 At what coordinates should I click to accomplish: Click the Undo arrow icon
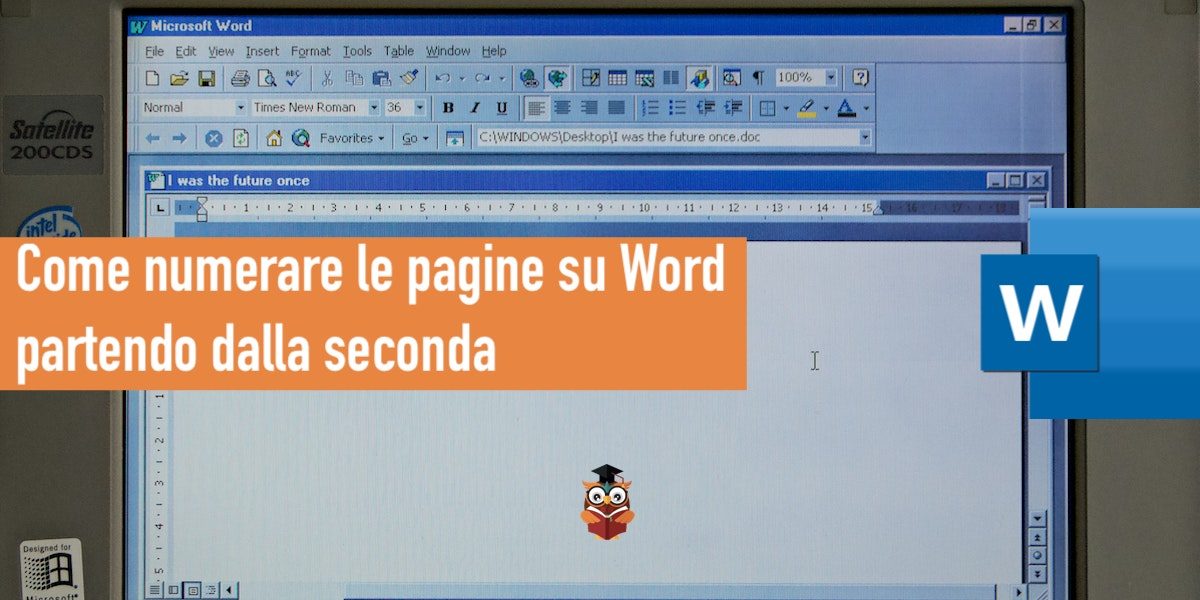click(x=442, y=77)
